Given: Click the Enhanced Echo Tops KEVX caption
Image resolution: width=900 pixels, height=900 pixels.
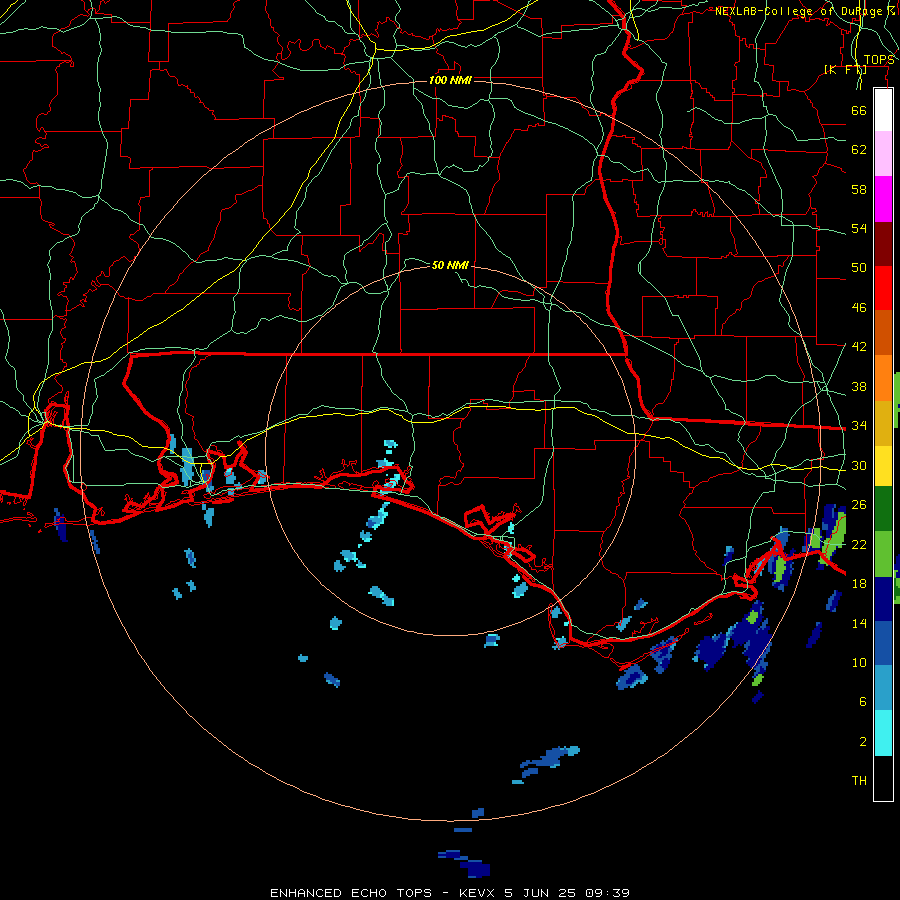Looking at the screenshot, I should [450, 893].
